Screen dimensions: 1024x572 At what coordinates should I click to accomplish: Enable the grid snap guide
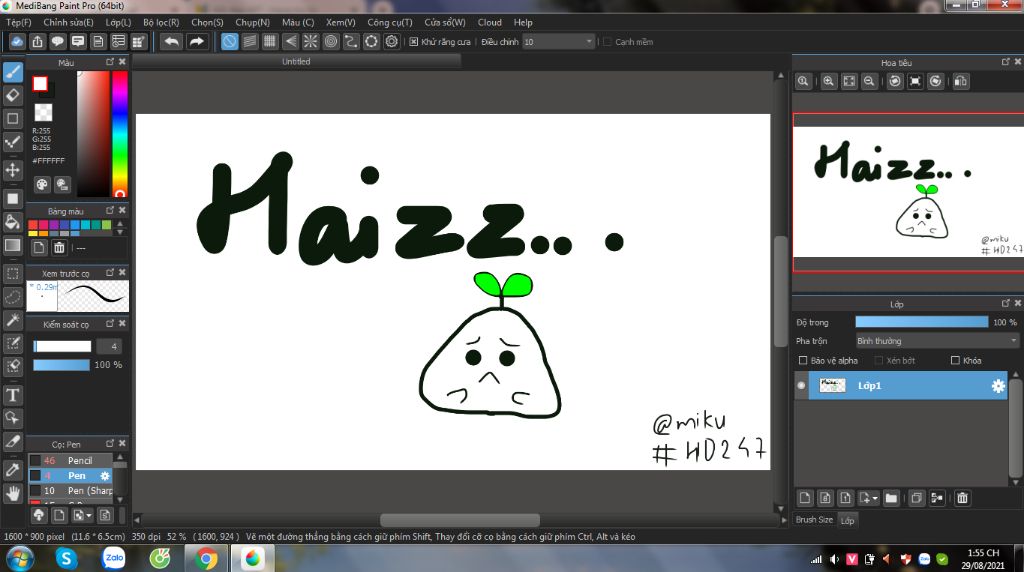pyautogui.click(x=270, y=42)
